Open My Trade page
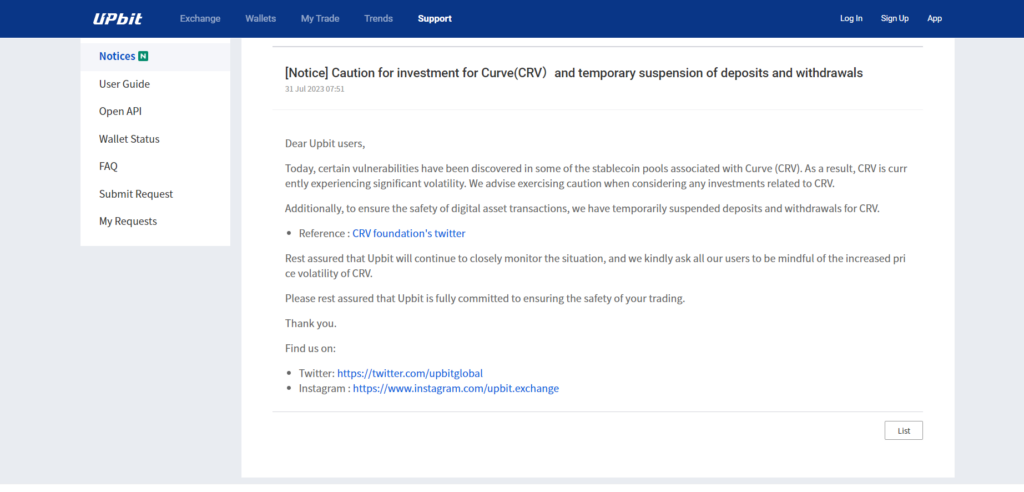1024x492 pixels. pos(318,19)
